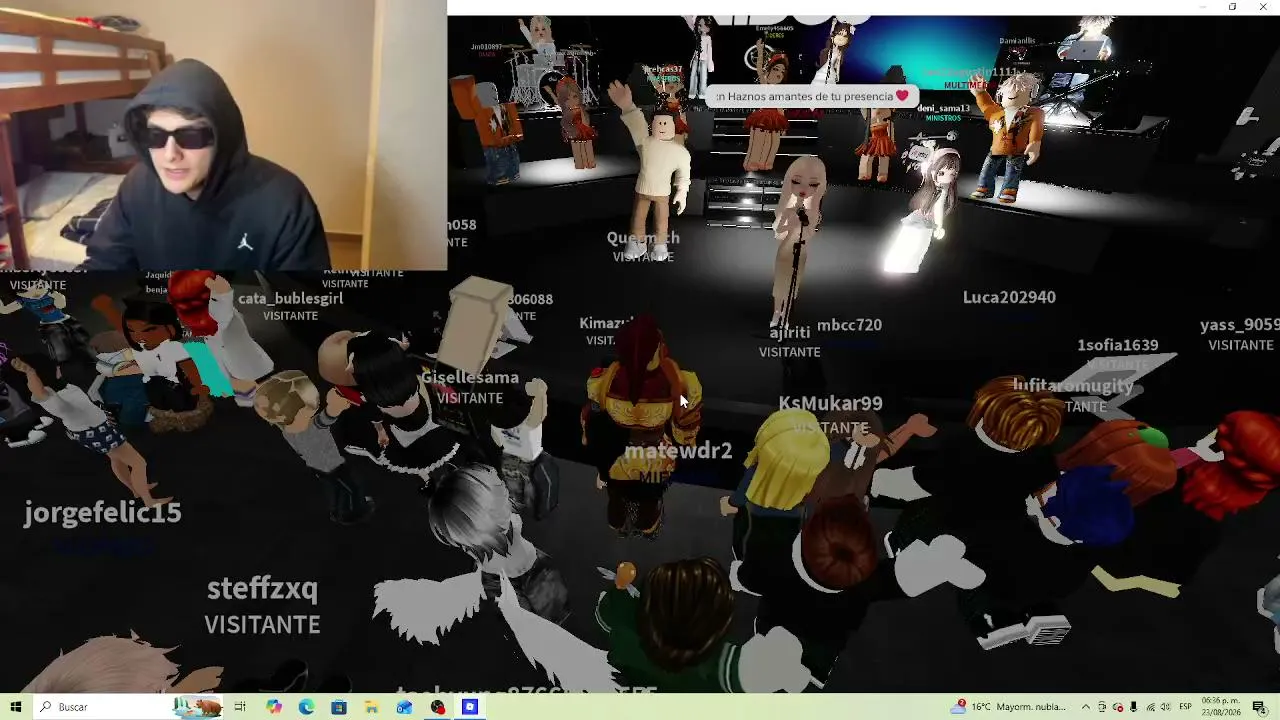Open the speaker volume tray icon

[1166, 707]
